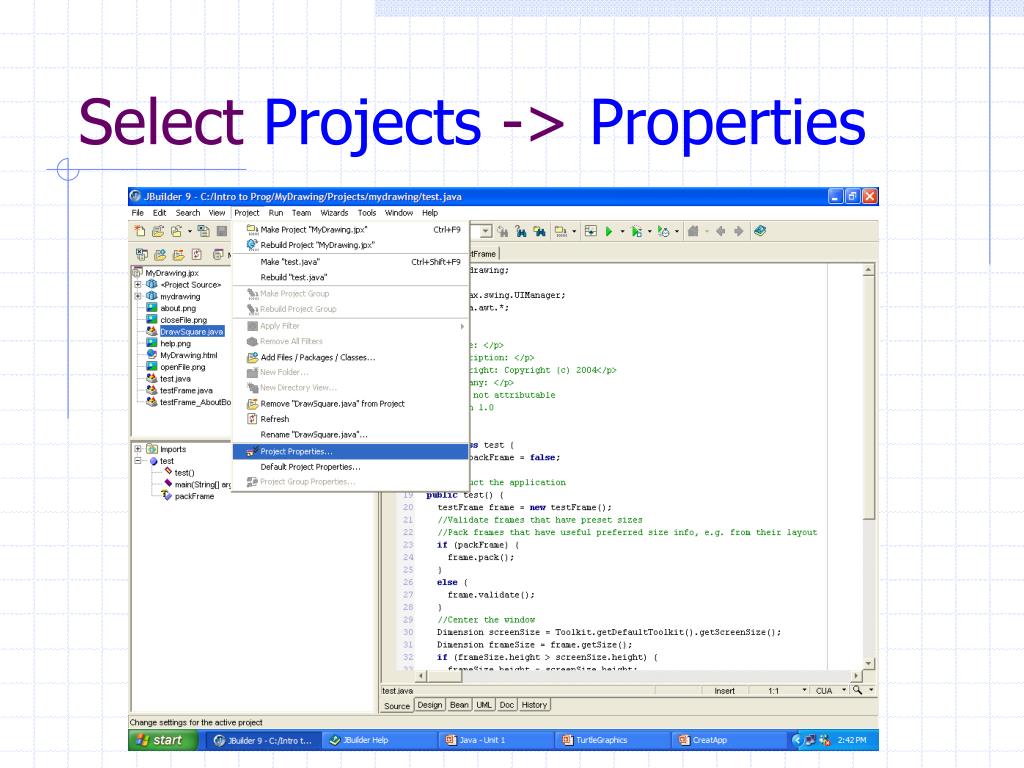Choose Rebuild Project "MyDrawing.jpx" menu item

coord(351,245)
